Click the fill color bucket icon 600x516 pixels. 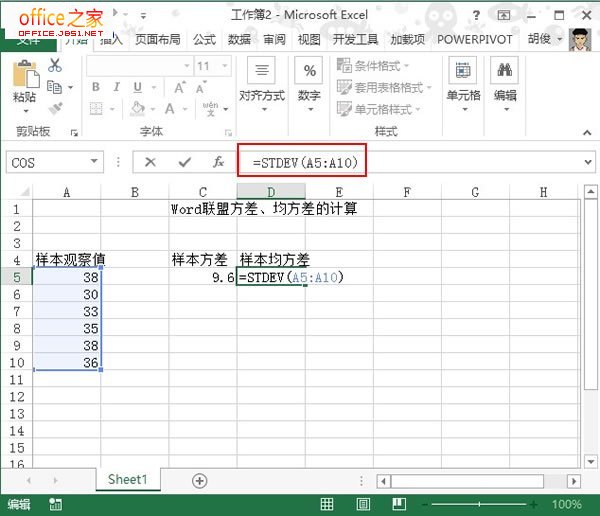(138, 109)
